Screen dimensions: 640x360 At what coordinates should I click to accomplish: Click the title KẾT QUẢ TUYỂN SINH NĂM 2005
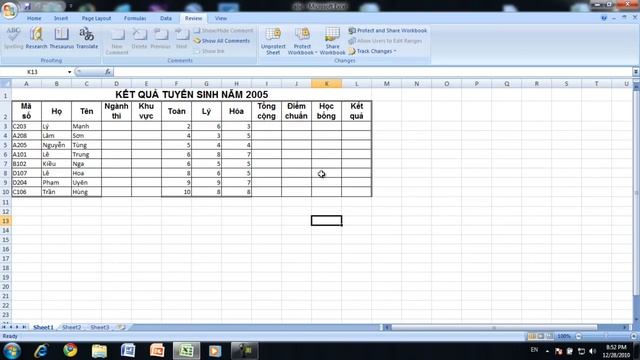click(191, 95)
